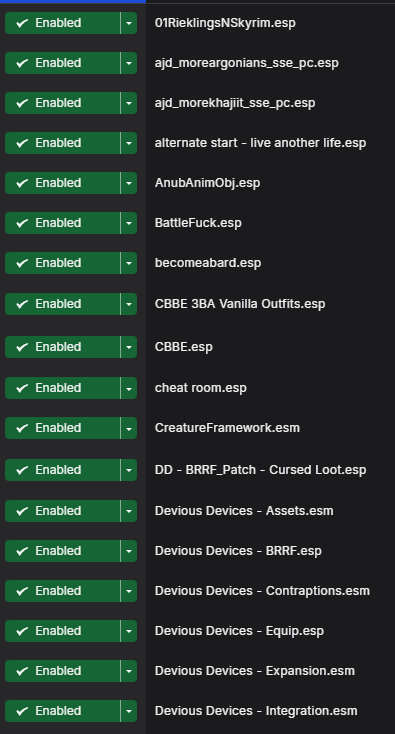Image resolution: width=395 pixels, height=734 pixels.
Task: Click checkmark icon for 01RieklingsNSkyrim.esp
Action: 22,23
